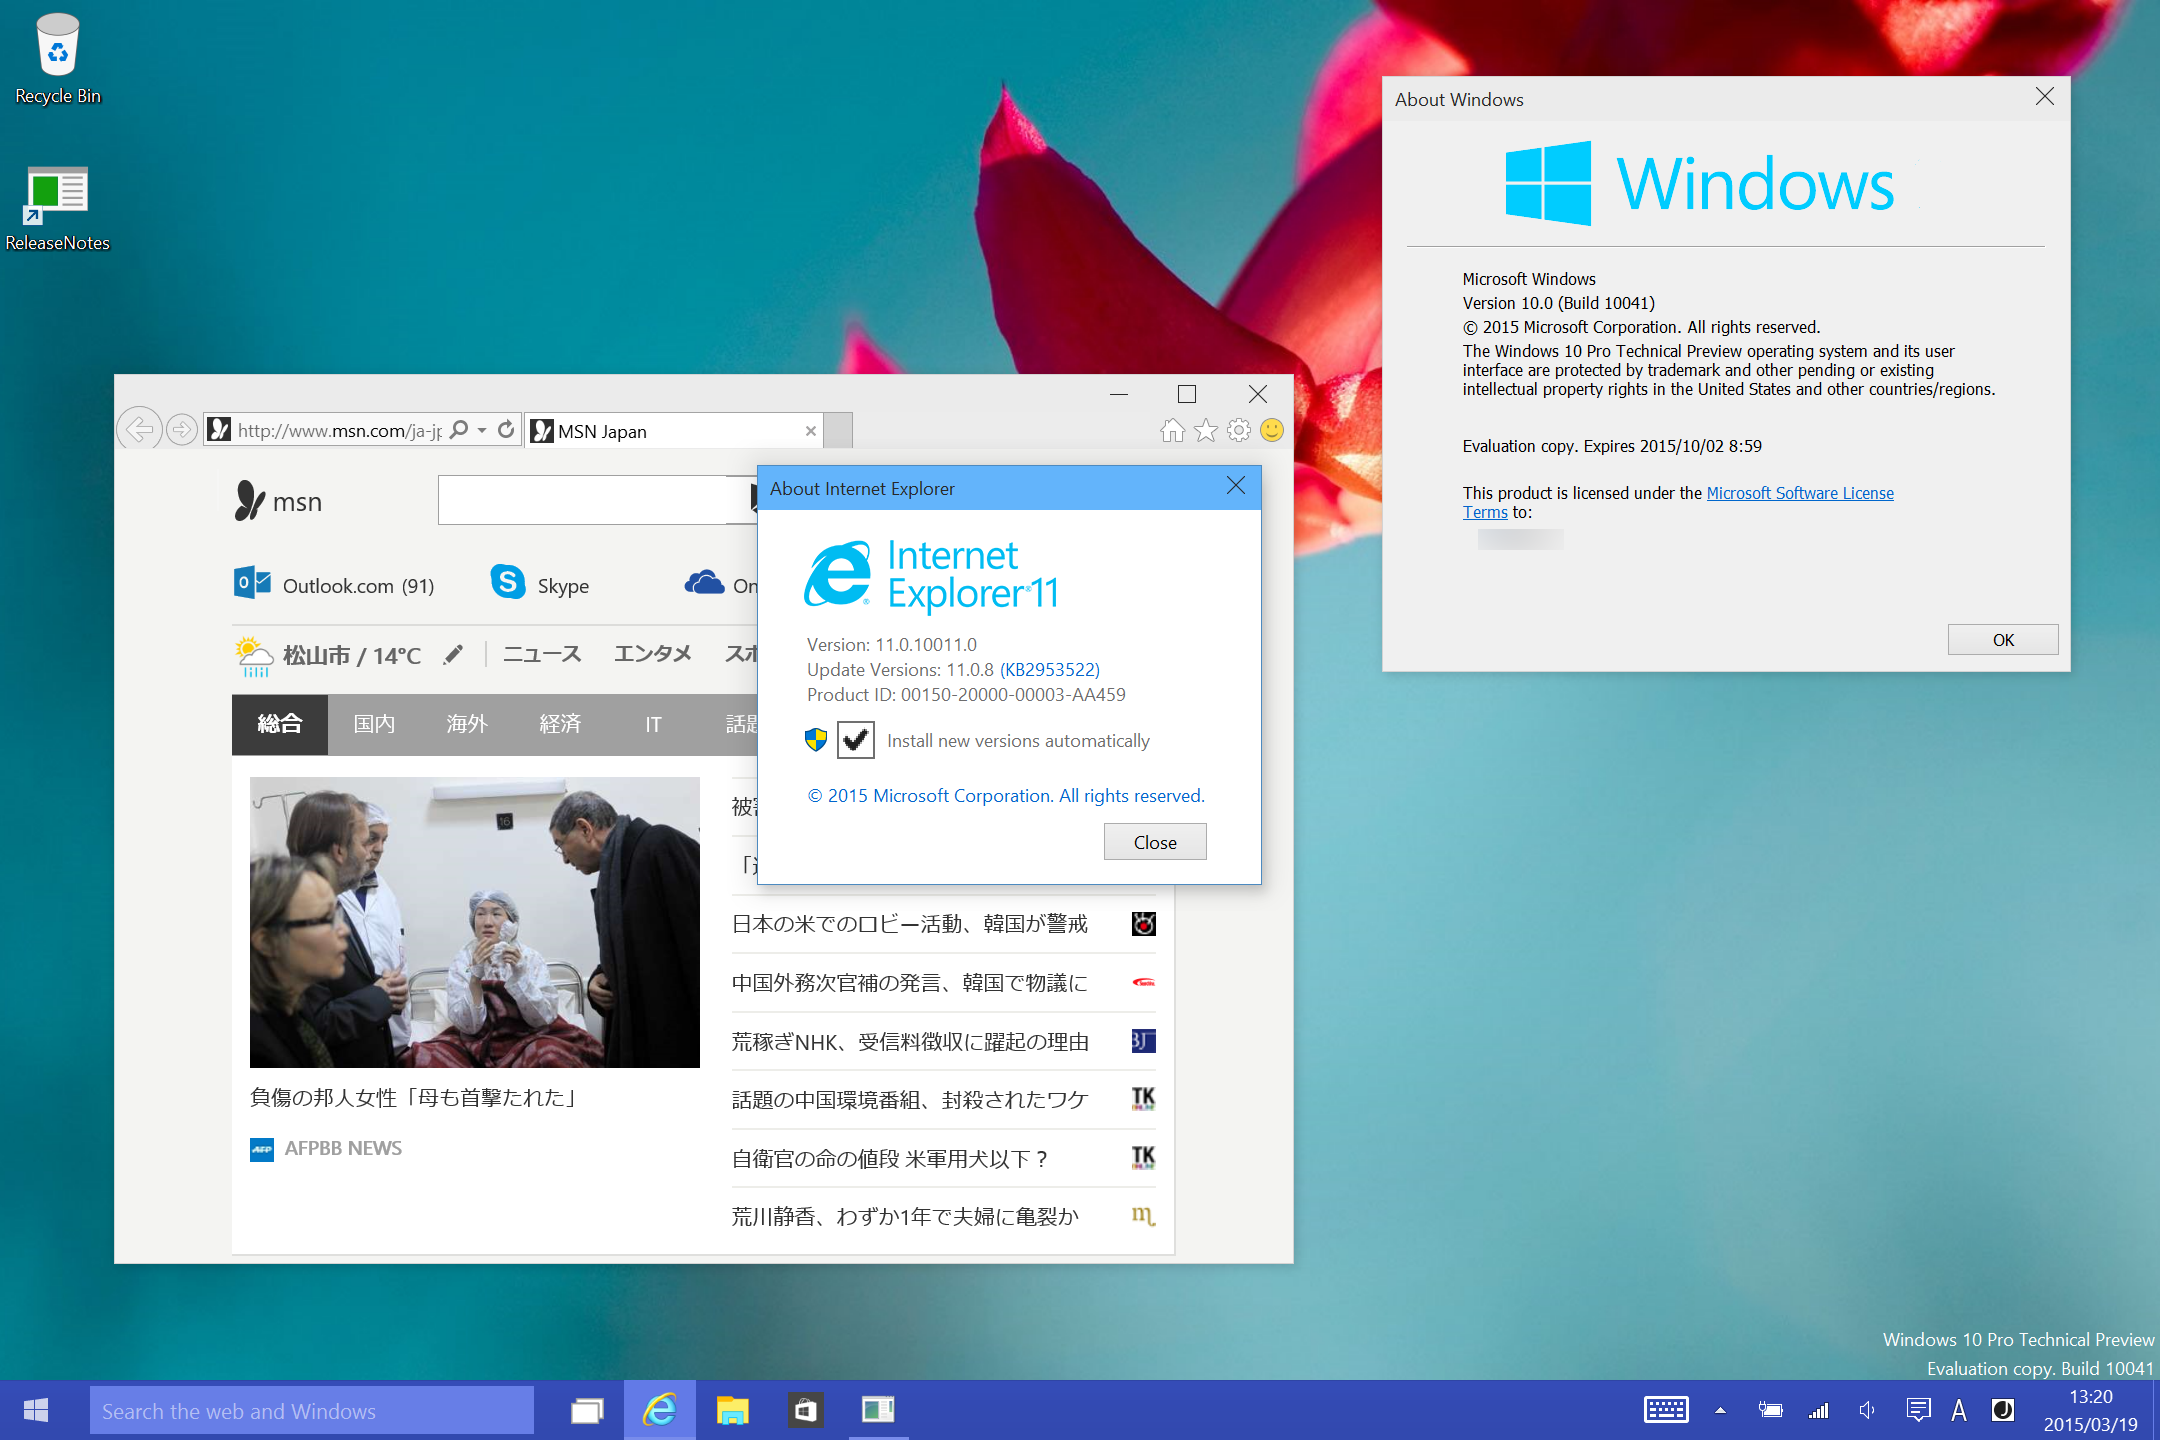The width and height of the screenshot is (2160, 1440).
Task: Open Outlook.com from the MSN page
Action: 335,584
